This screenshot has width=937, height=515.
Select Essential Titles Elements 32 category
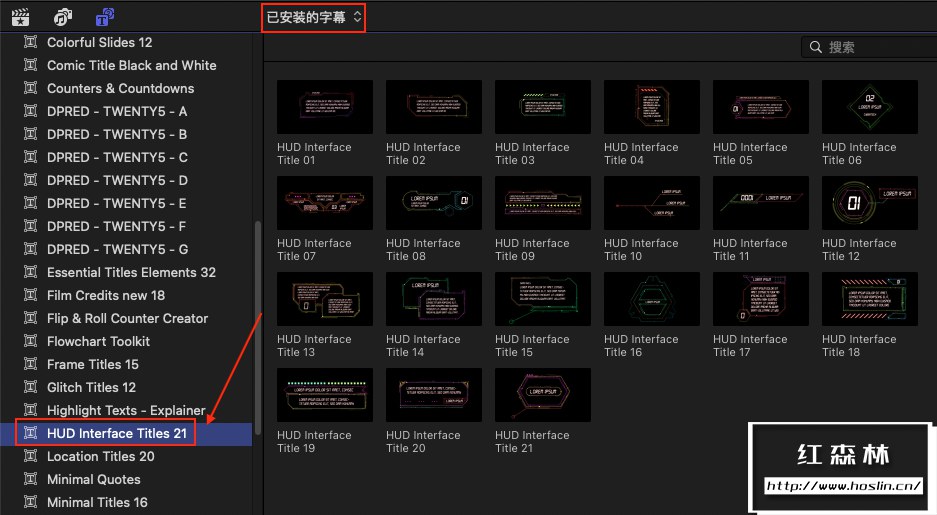click(131, 272)
